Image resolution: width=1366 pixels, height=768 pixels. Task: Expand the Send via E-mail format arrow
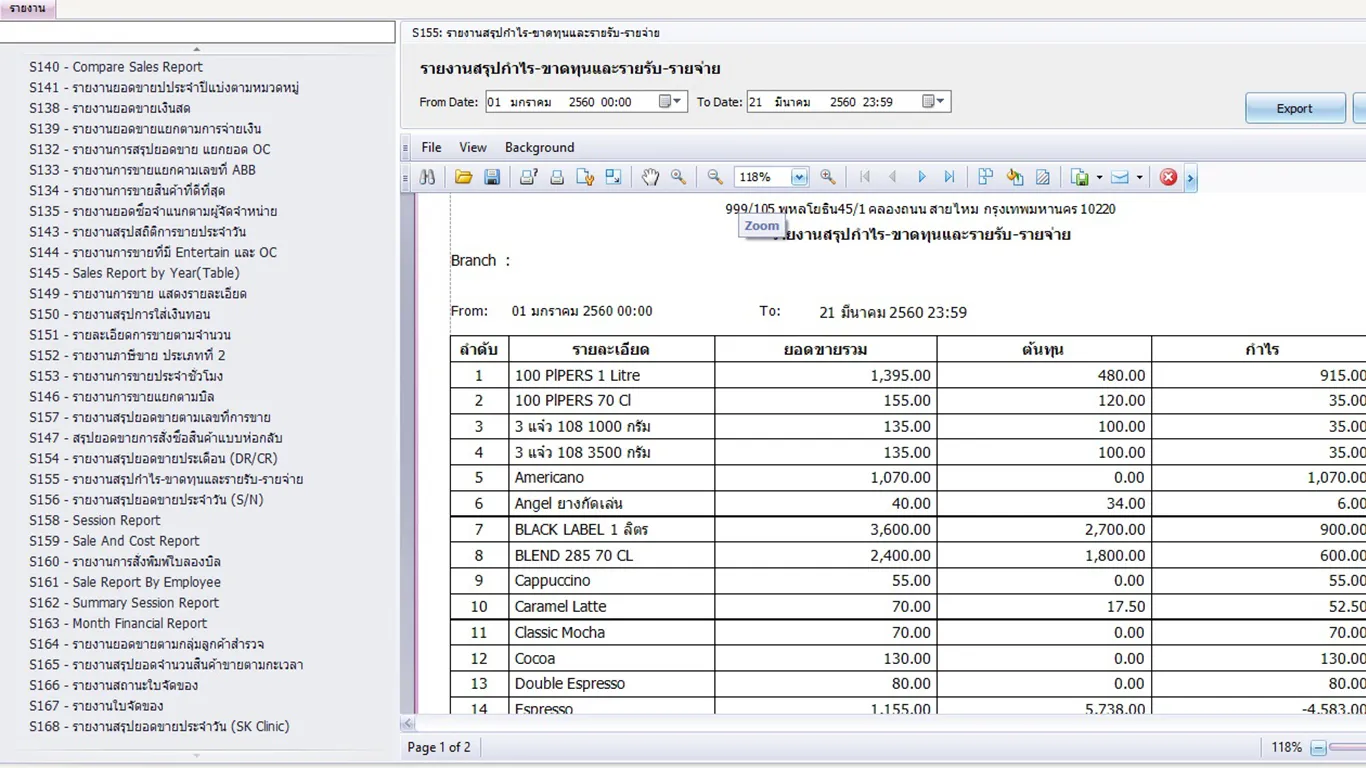[x=1139, y=177]
